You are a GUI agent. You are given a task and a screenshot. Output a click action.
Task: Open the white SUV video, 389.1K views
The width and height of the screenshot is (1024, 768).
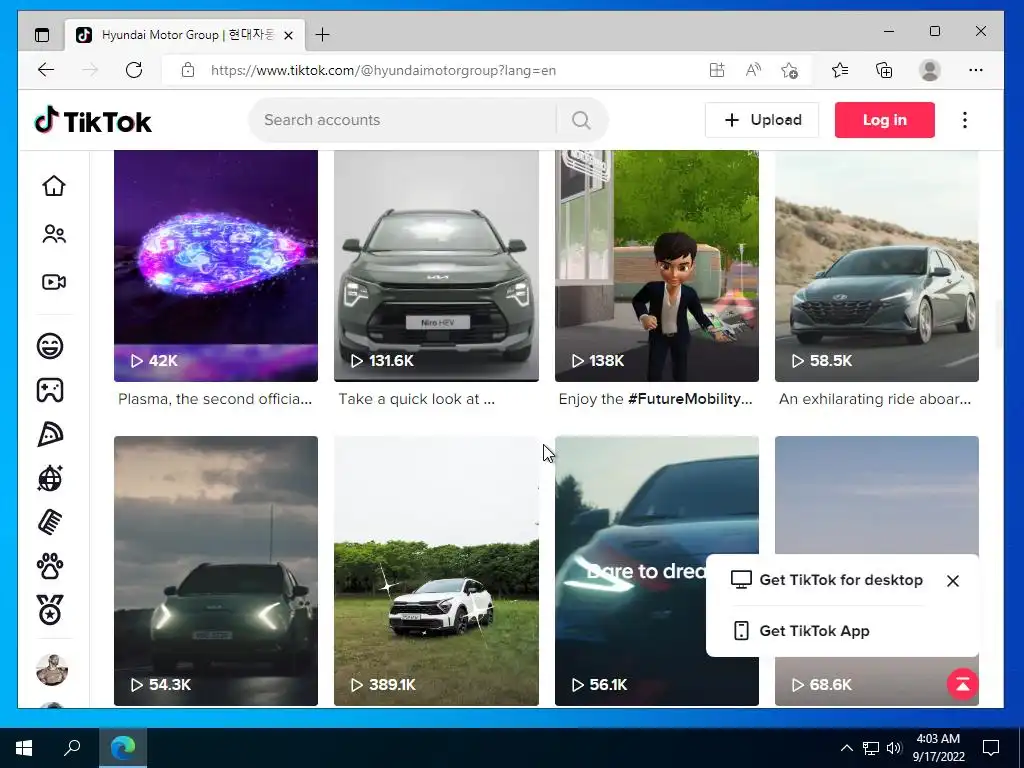(x=436, y=571)
